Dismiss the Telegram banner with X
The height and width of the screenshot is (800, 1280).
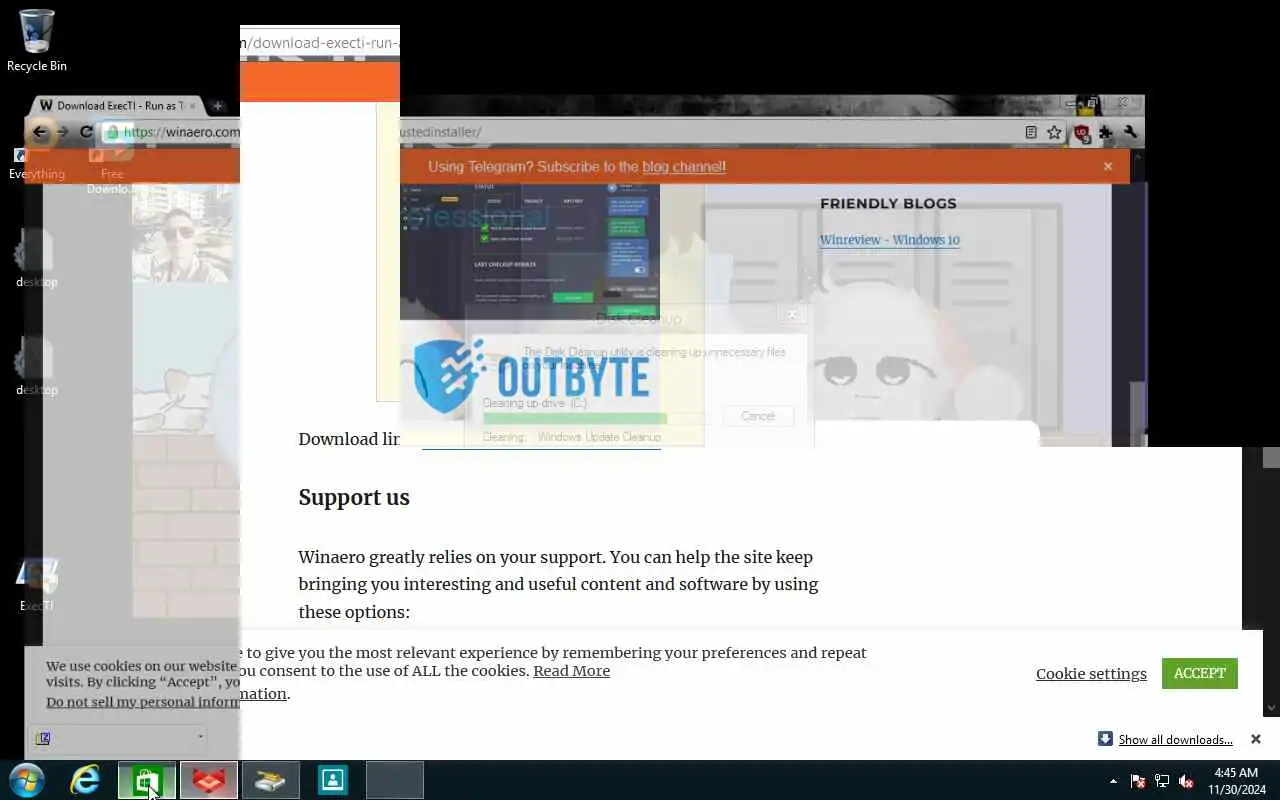(1108, 166)
